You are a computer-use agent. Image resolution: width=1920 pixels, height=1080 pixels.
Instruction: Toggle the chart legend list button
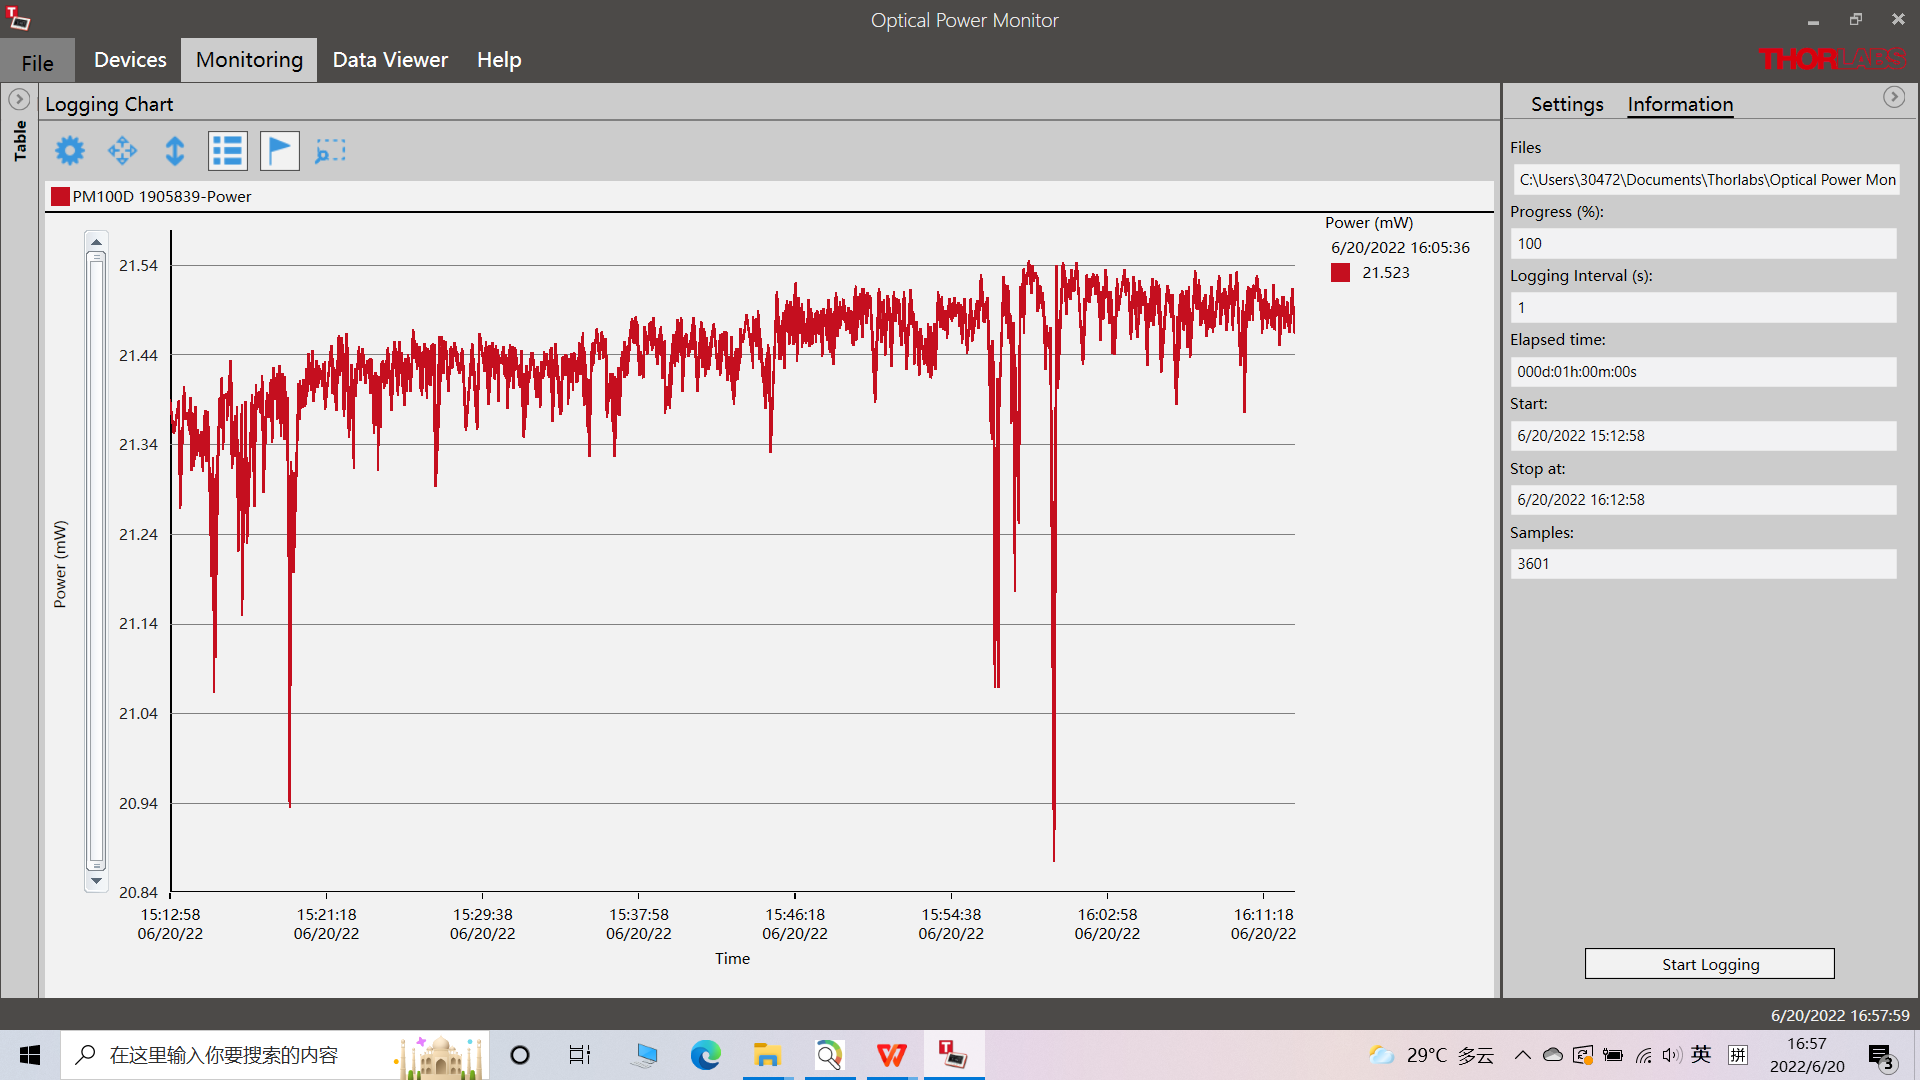coord(227,151)
